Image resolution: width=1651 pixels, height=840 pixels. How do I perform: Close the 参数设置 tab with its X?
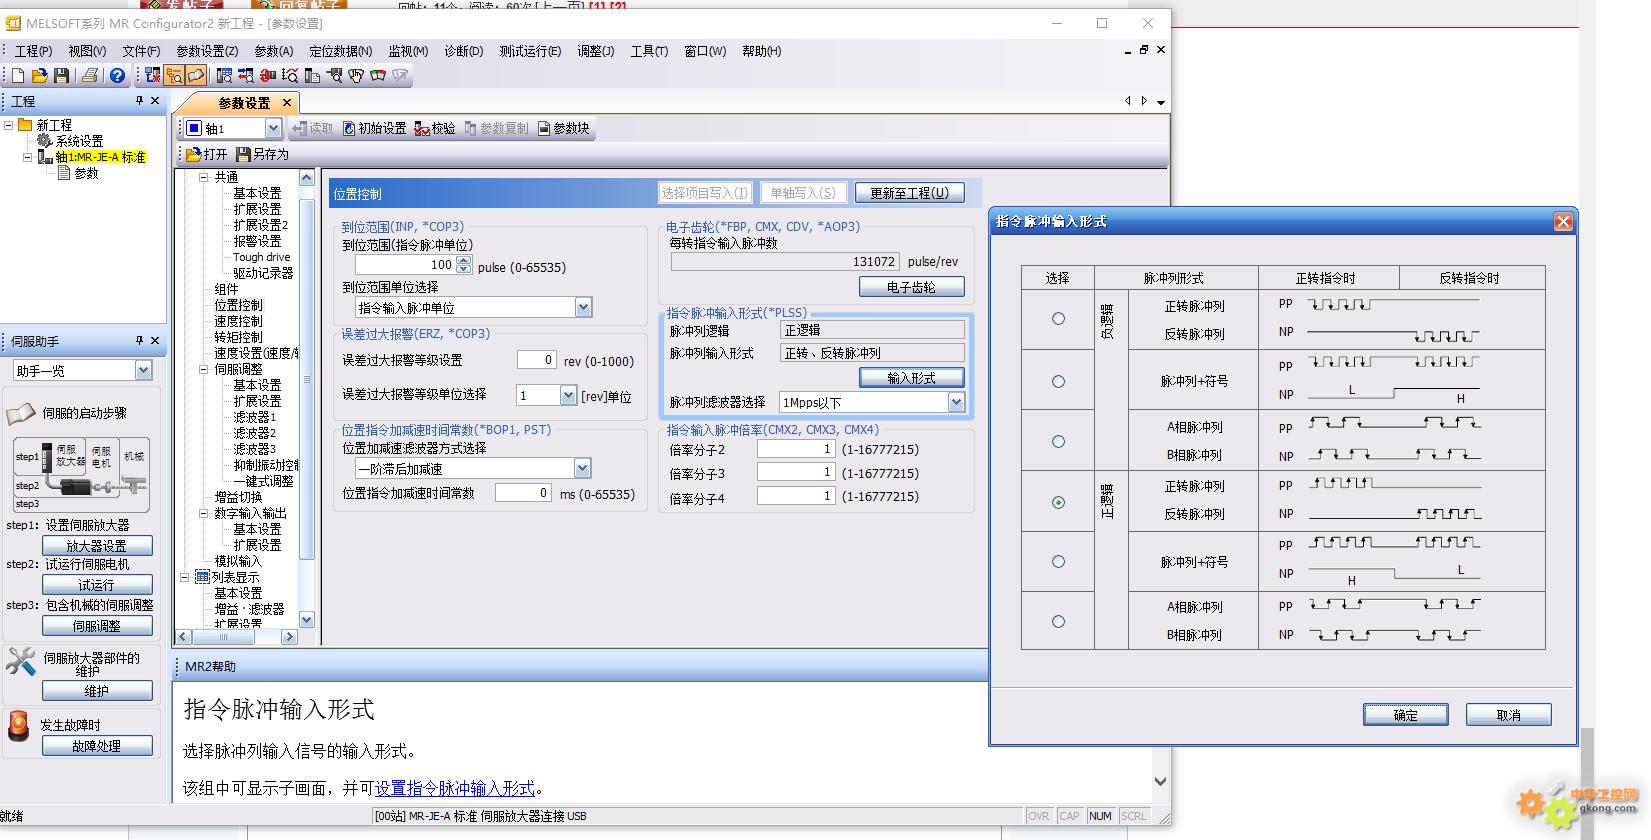tap(287, 103)
